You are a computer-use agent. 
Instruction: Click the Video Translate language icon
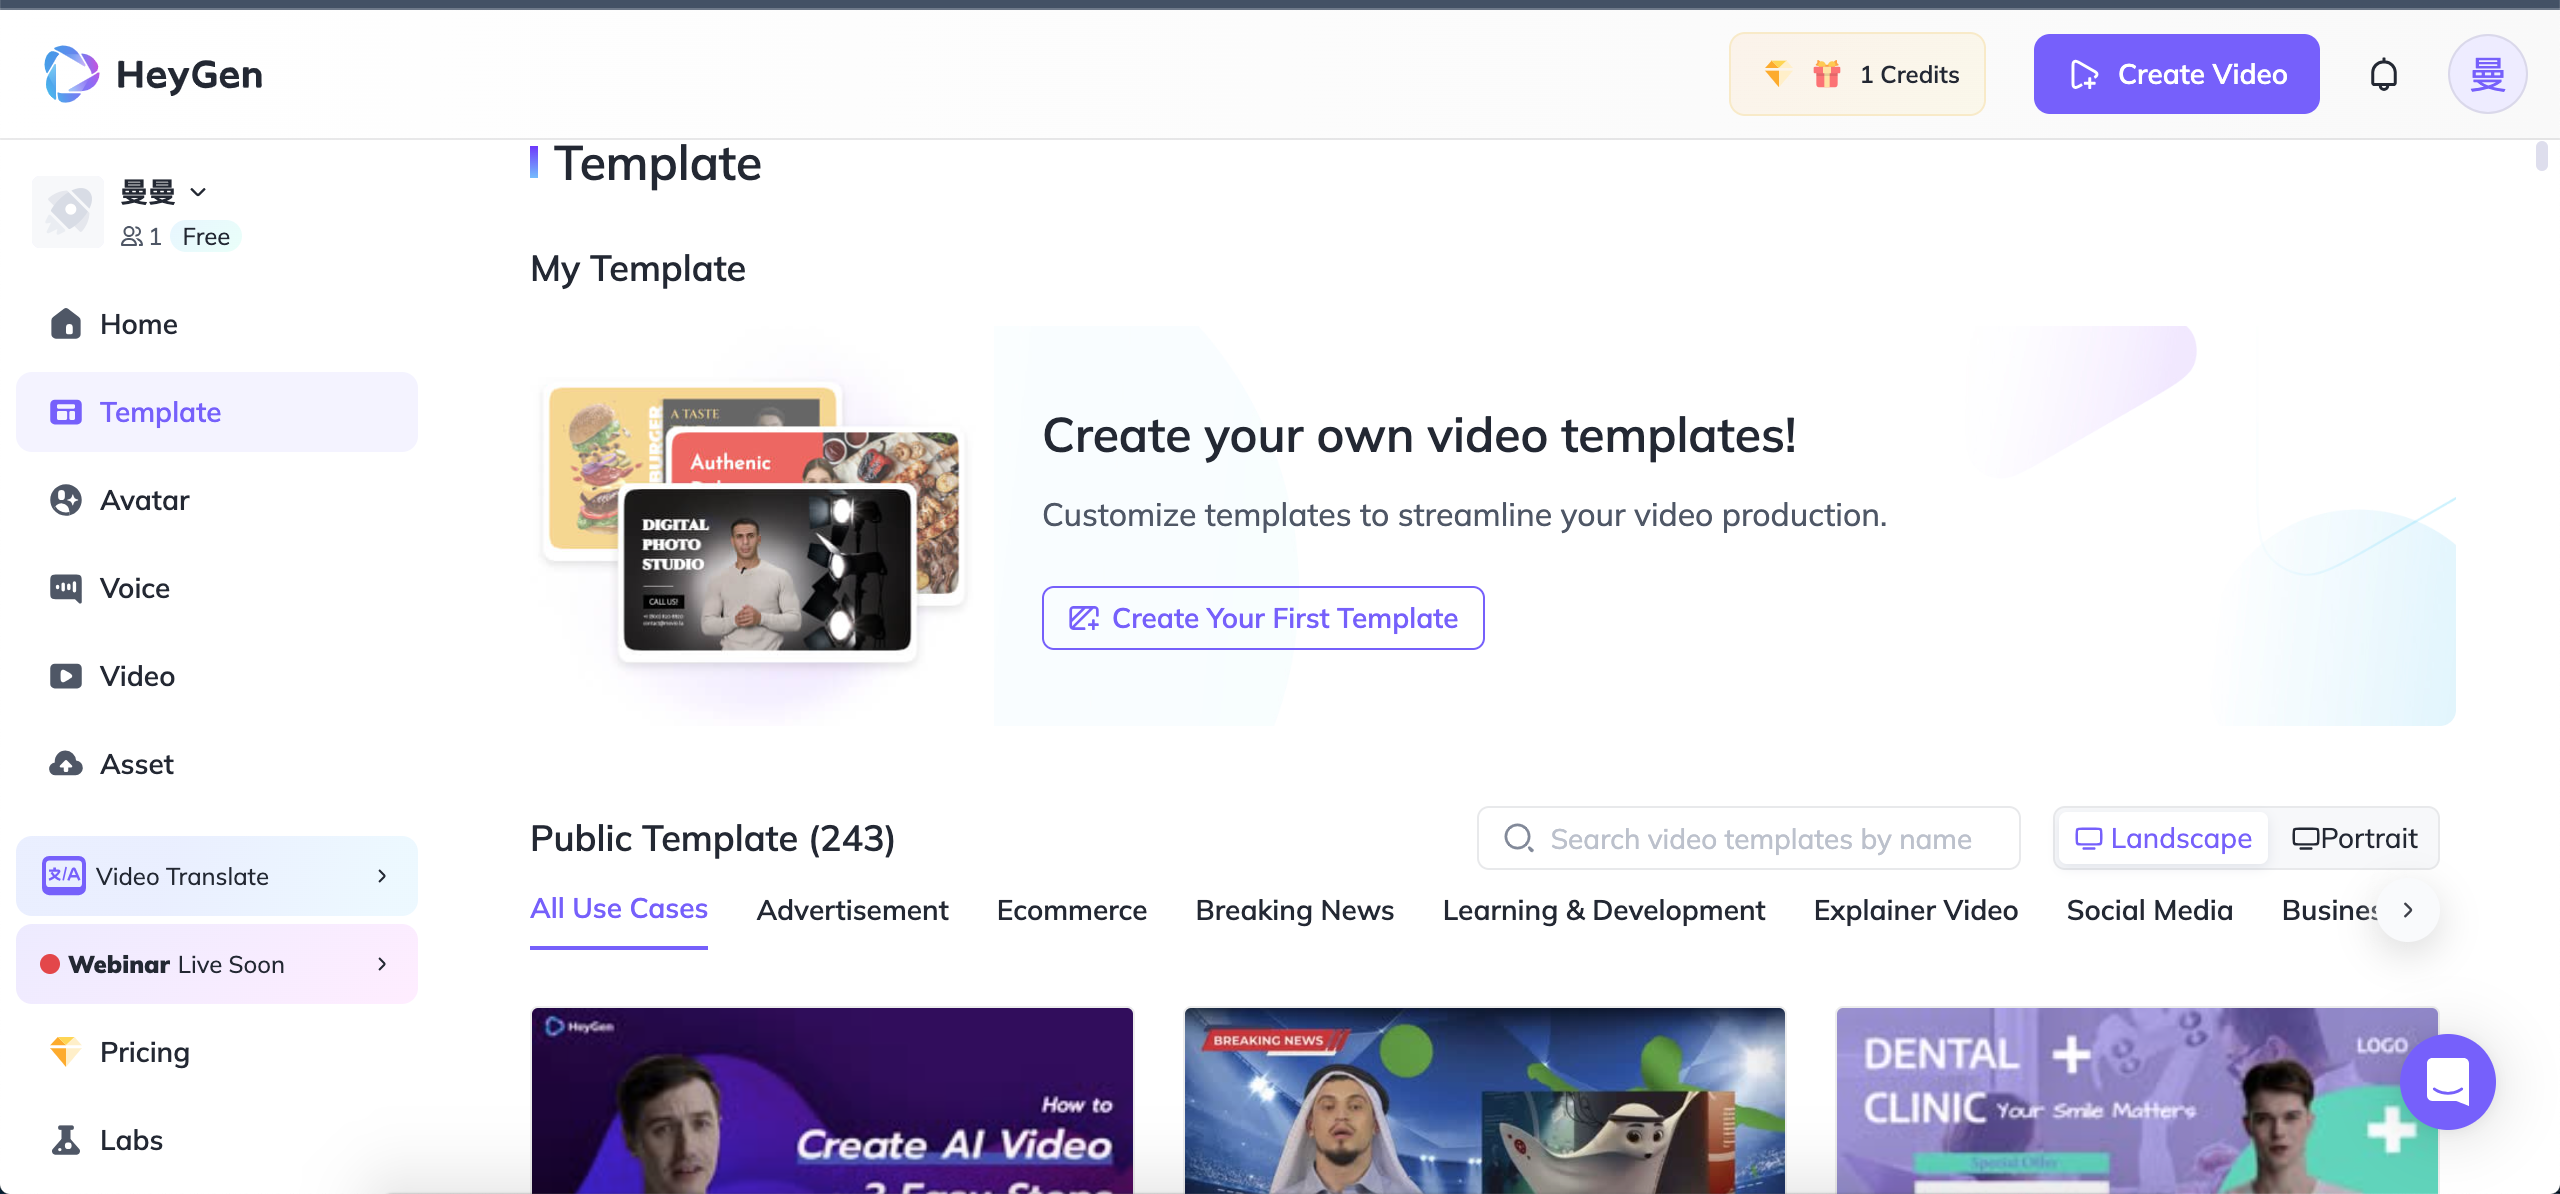tap(64, 875)
